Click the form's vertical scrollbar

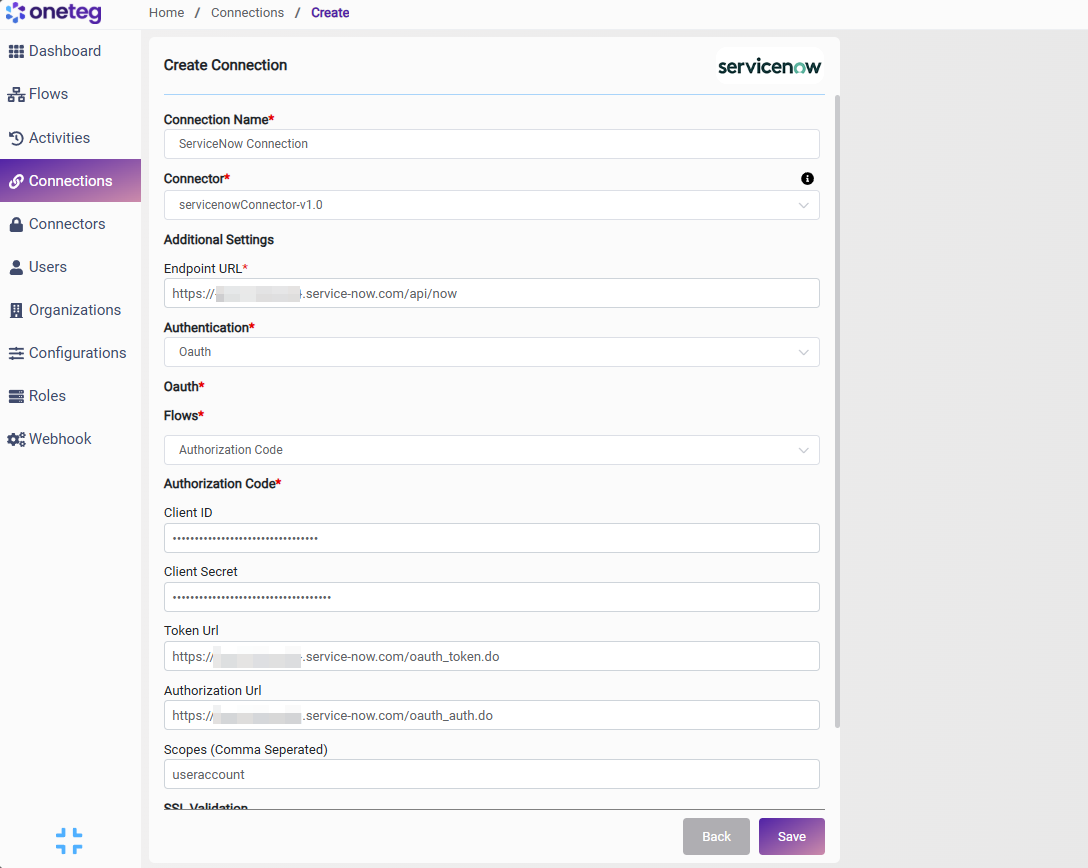coord(837,411)
